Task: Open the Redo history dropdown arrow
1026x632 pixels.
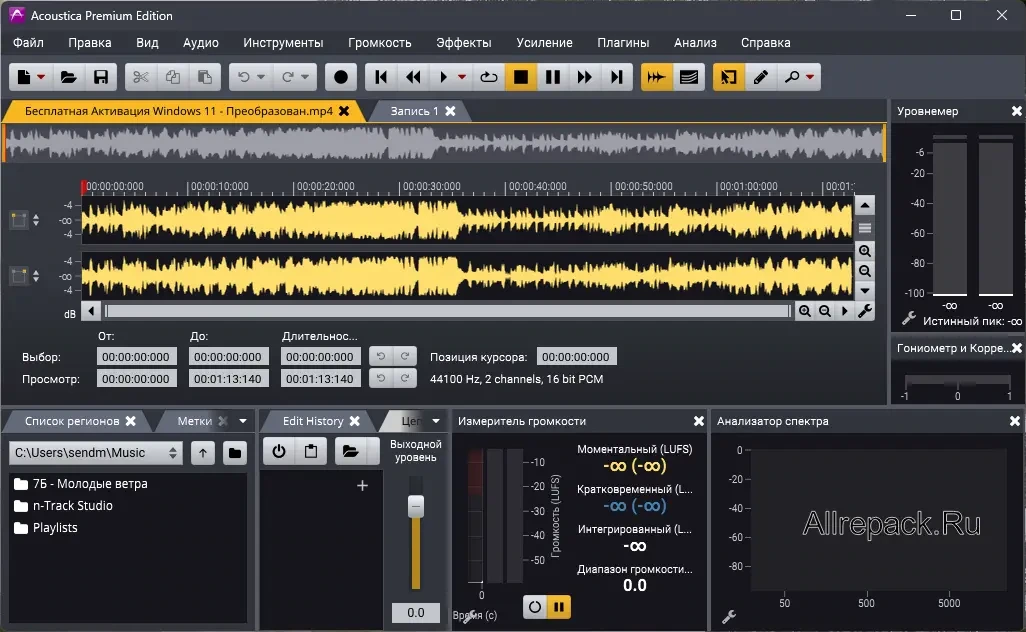Action: 305,77
